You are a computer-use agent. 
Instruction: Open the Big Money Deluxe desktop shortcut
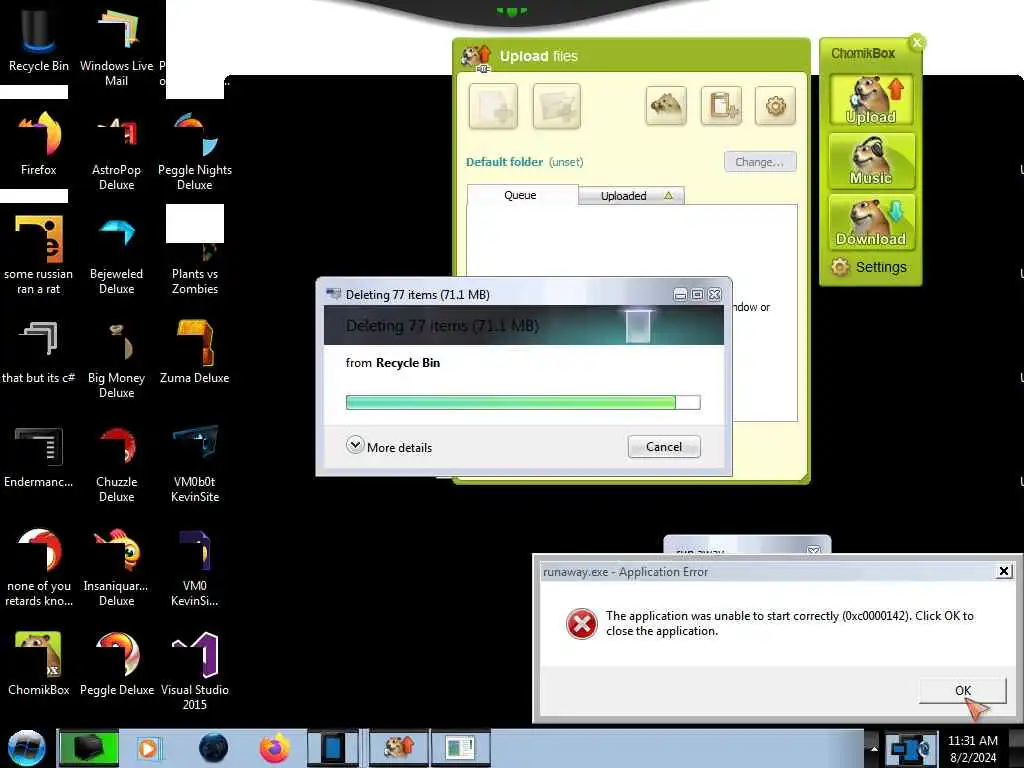[x=116, y=358]
